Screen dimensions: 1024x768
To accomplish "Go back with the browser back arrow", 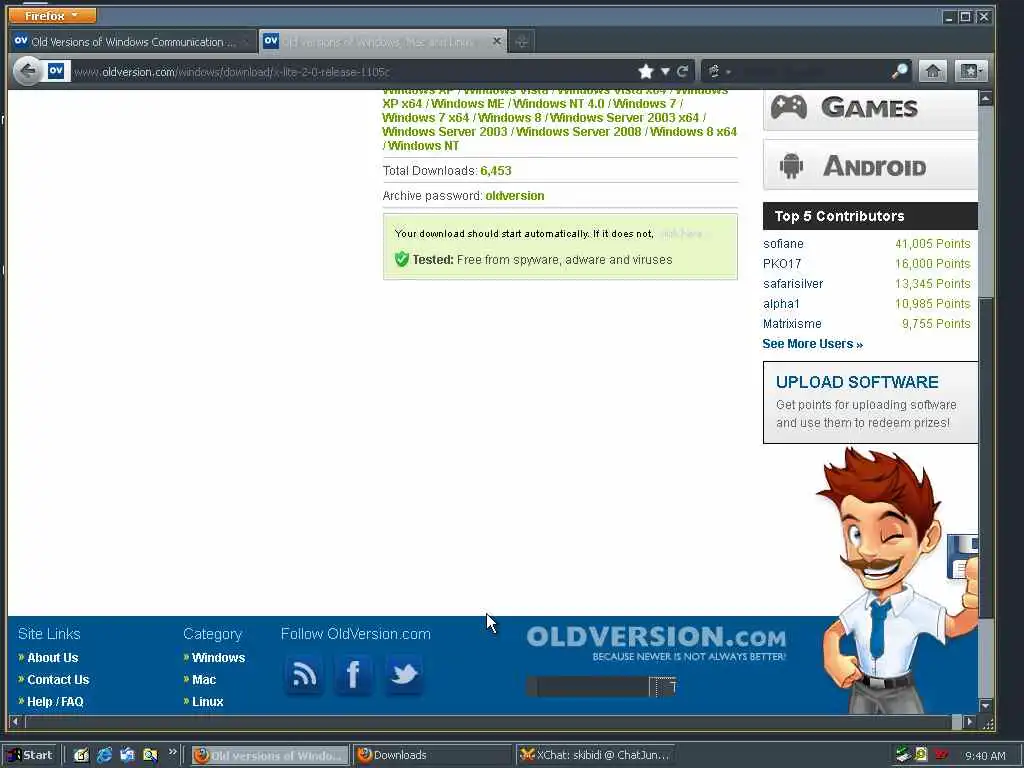I will coord(27,71).
